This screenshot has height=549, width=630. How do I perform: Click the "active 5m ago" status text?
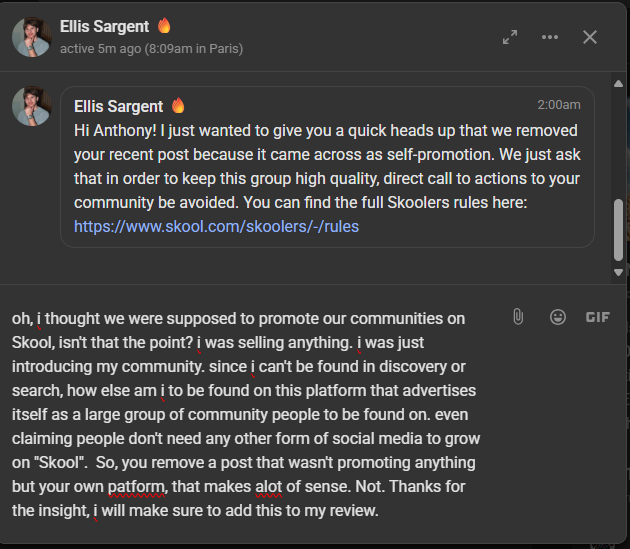pyautogui.click(x=151, y=48)
